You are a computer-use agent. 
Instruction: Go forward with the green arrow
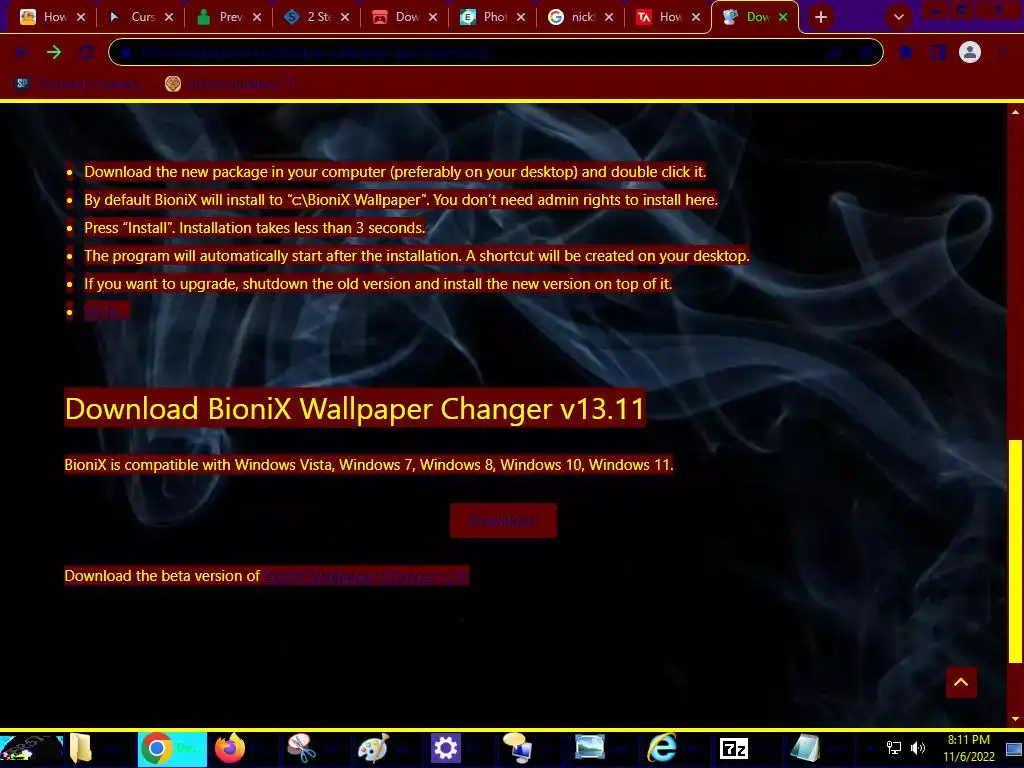click(x=54, y=52)
